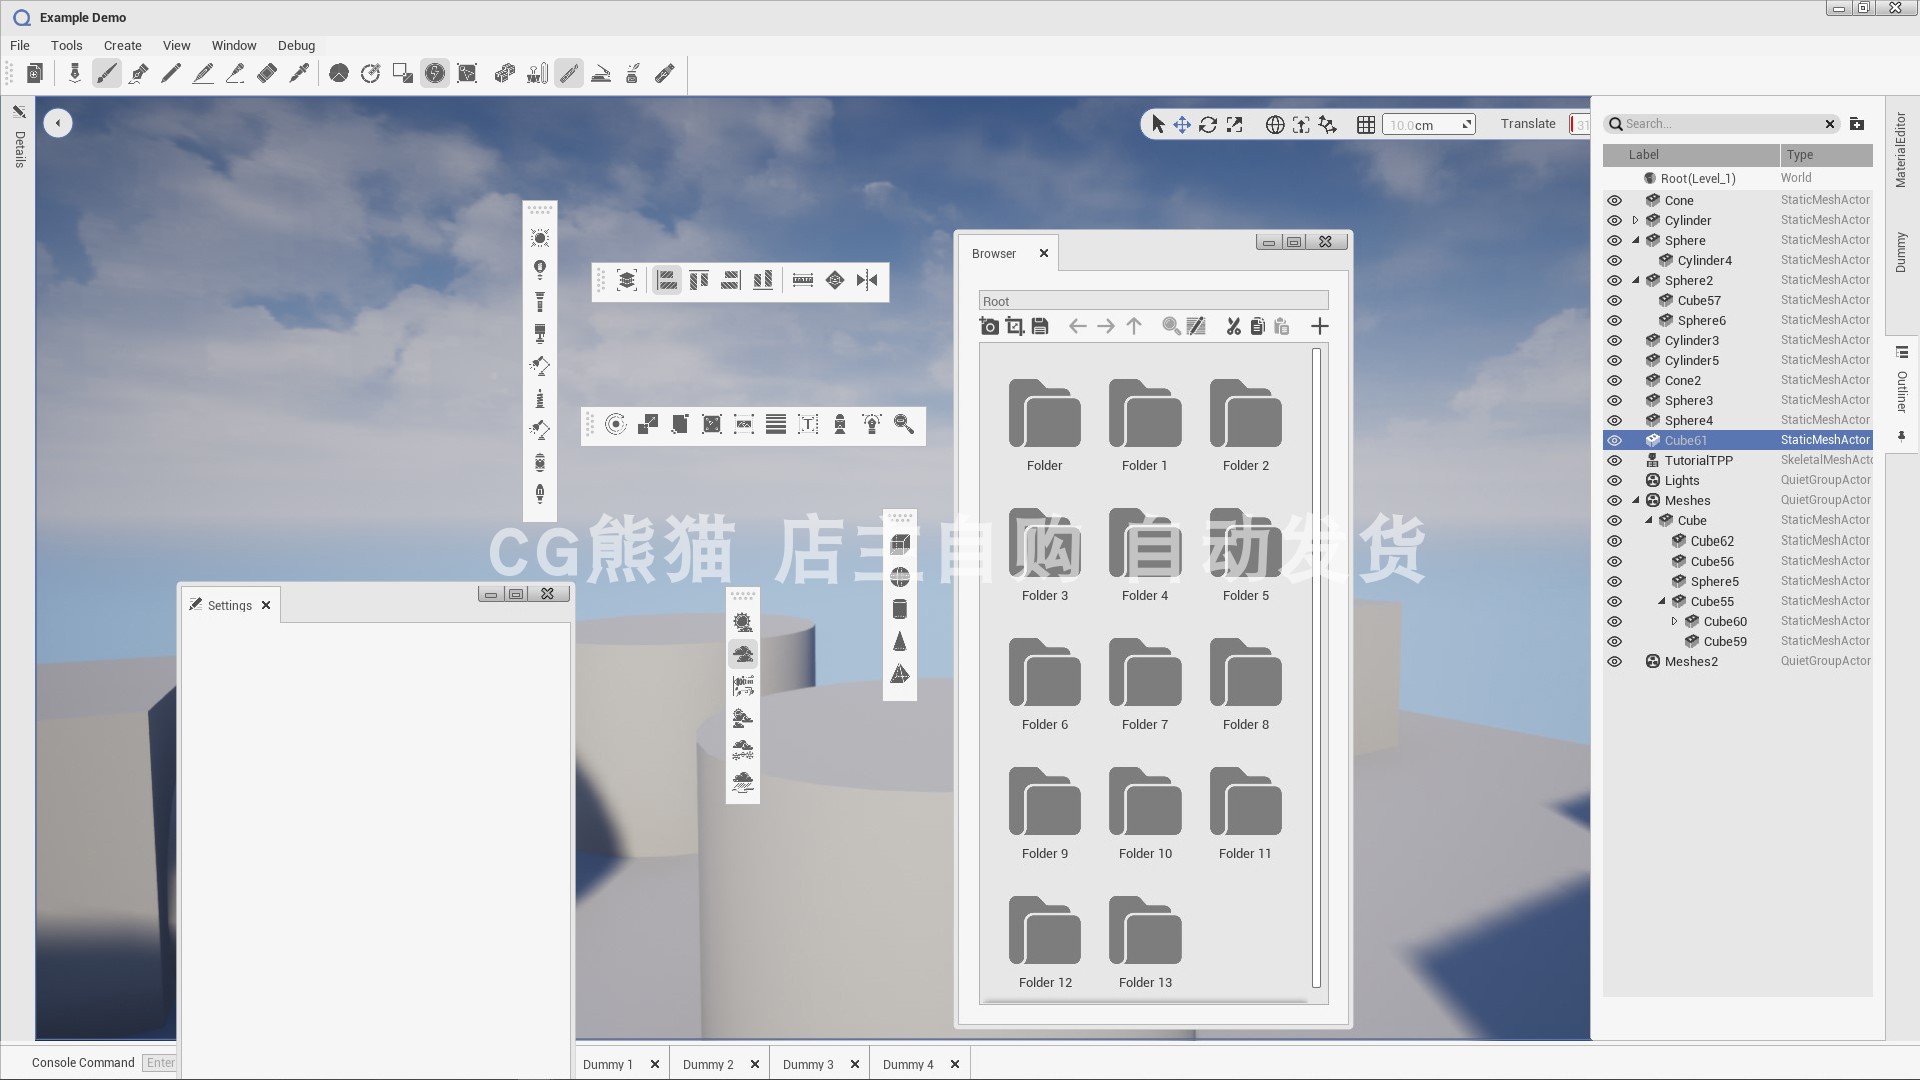Collapse the Sphere2 tree node
This screenshot has height=1080, width=1920.
click(1635, 280)
